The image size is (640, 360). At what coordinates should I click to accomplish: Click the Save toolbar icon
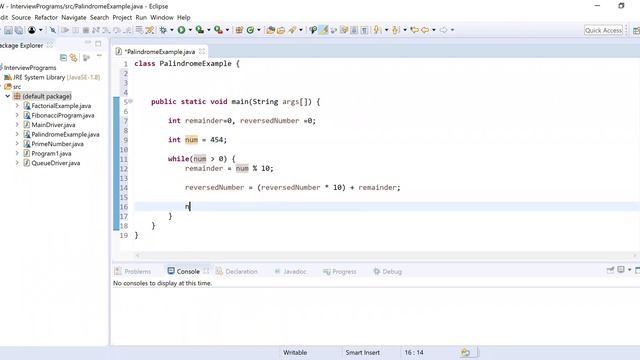[x=8, y=30]
